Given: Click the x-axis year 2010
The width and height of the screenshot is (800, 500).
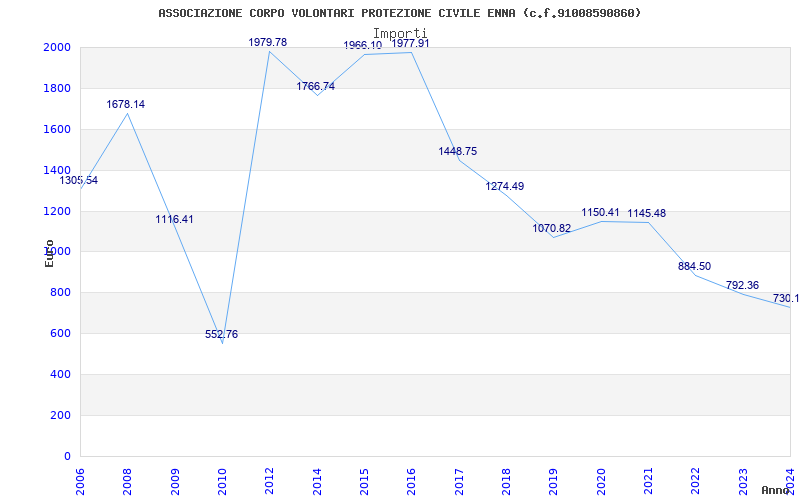Looking at the screenshot, I should tap(222, 482).
